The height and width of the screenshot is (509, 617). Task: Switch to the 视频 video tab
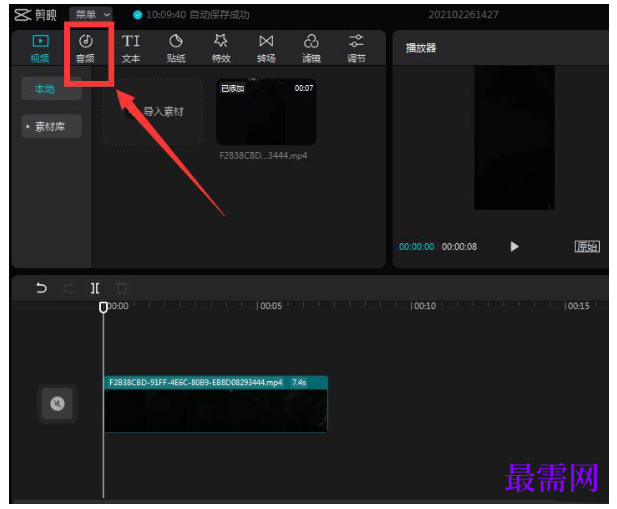pyautogui.click(x=40, y=49)
